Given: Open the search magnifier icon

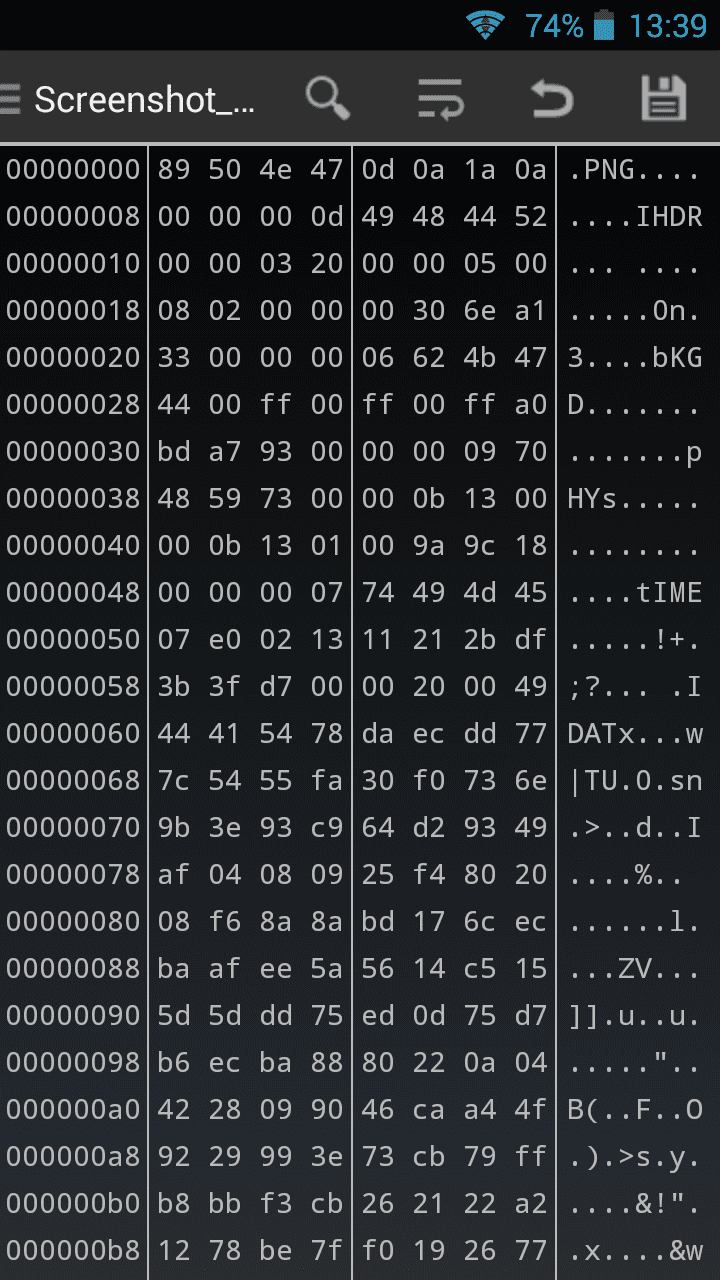Looking at the screenshot, I should coord(327,99).
